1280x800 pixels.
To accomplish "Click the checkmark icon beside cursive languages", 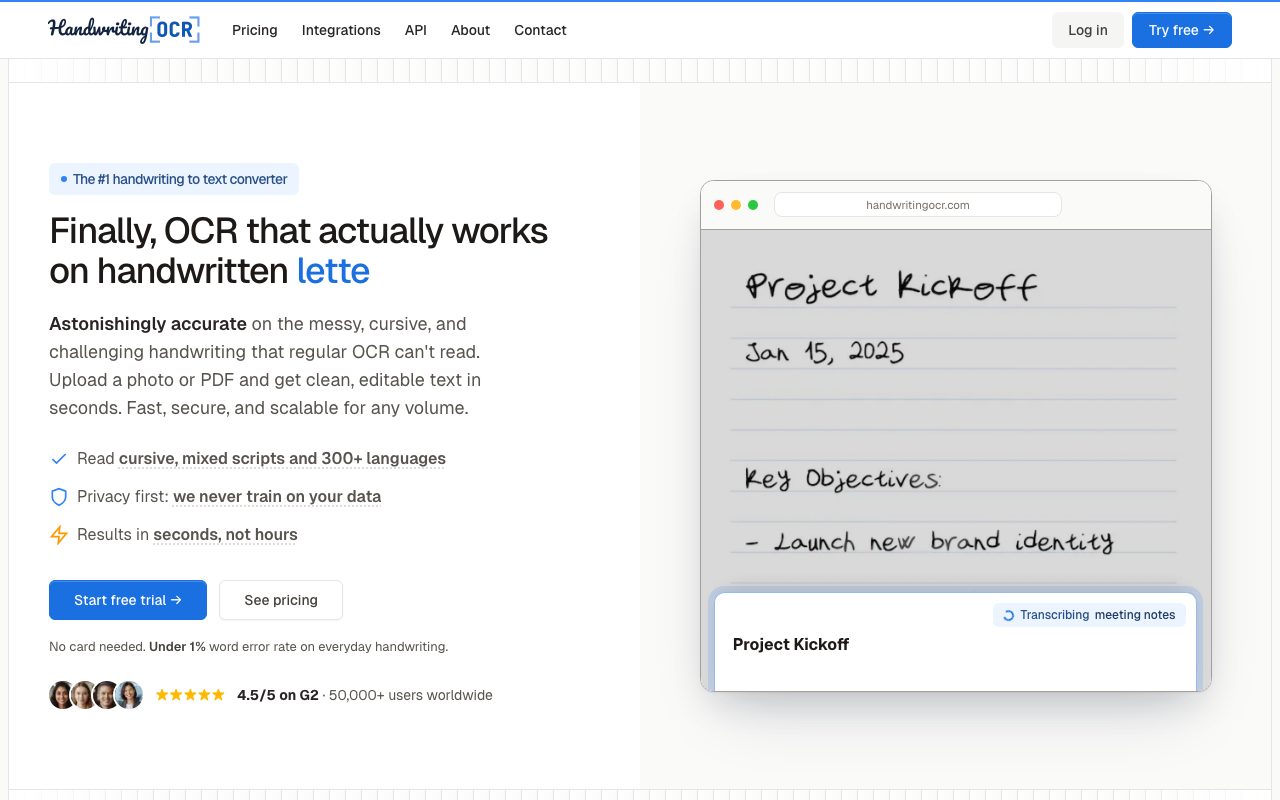I will [x=59, y=459].
